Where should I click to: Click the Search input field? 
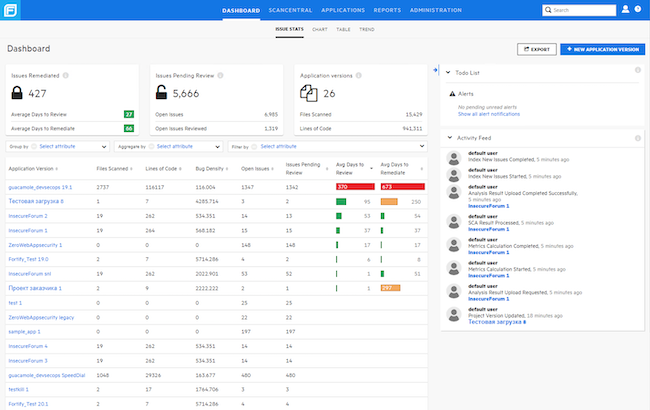click(582, 10)
